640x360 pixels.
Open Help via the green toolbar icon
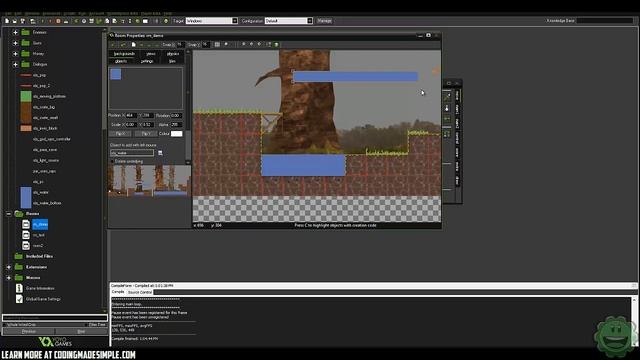coord(166,21)
